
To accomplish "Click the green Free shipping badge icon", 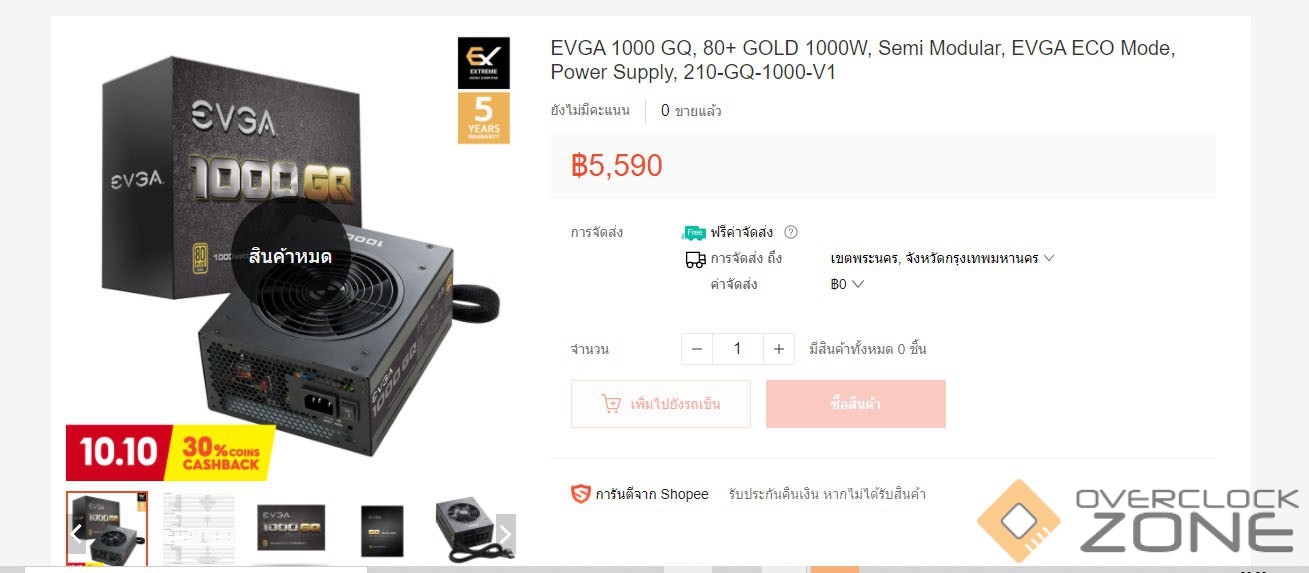I will (693, 232).
